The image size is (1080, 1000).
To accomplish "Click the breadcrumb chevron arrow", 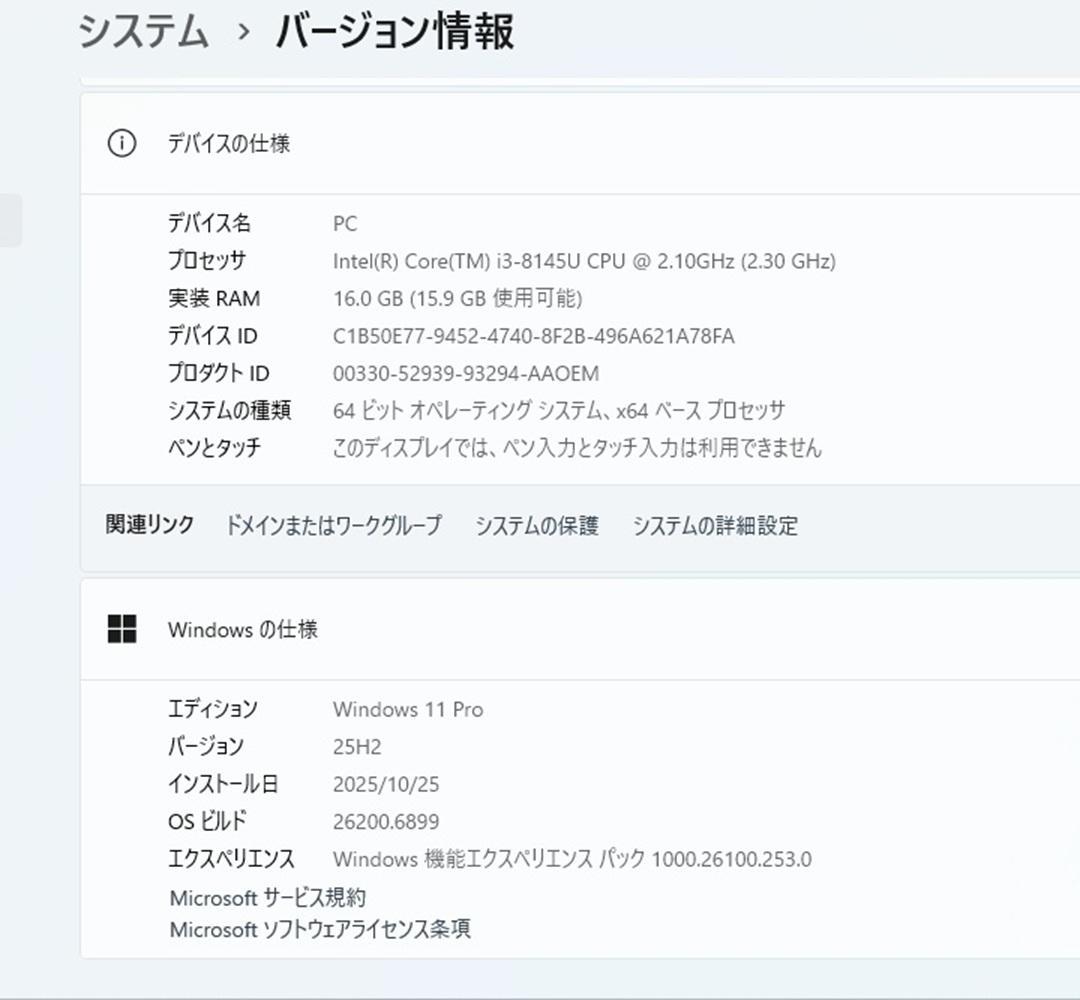I will point(243,33).
